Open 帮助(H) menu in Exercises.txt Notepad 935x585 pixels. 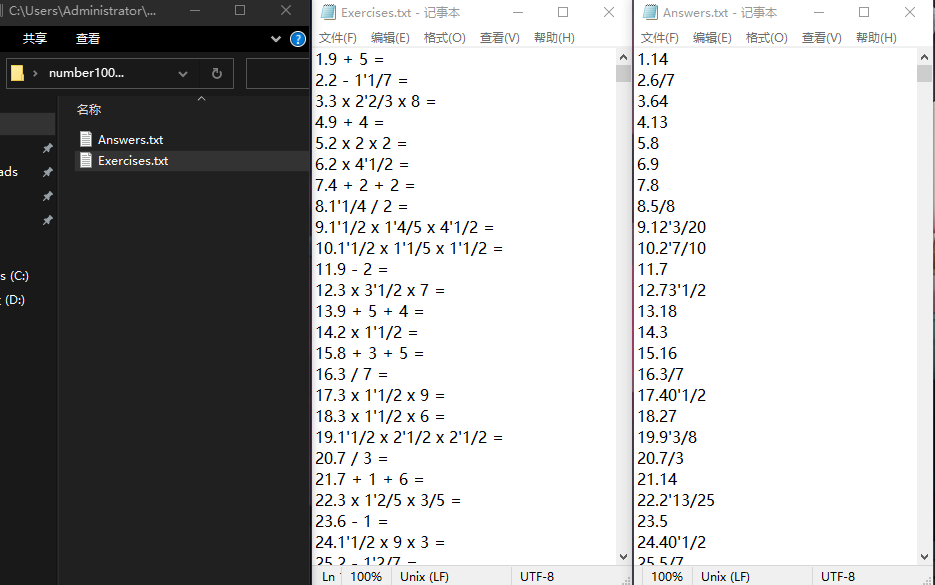pyautogui.click(x=554, y=38)
